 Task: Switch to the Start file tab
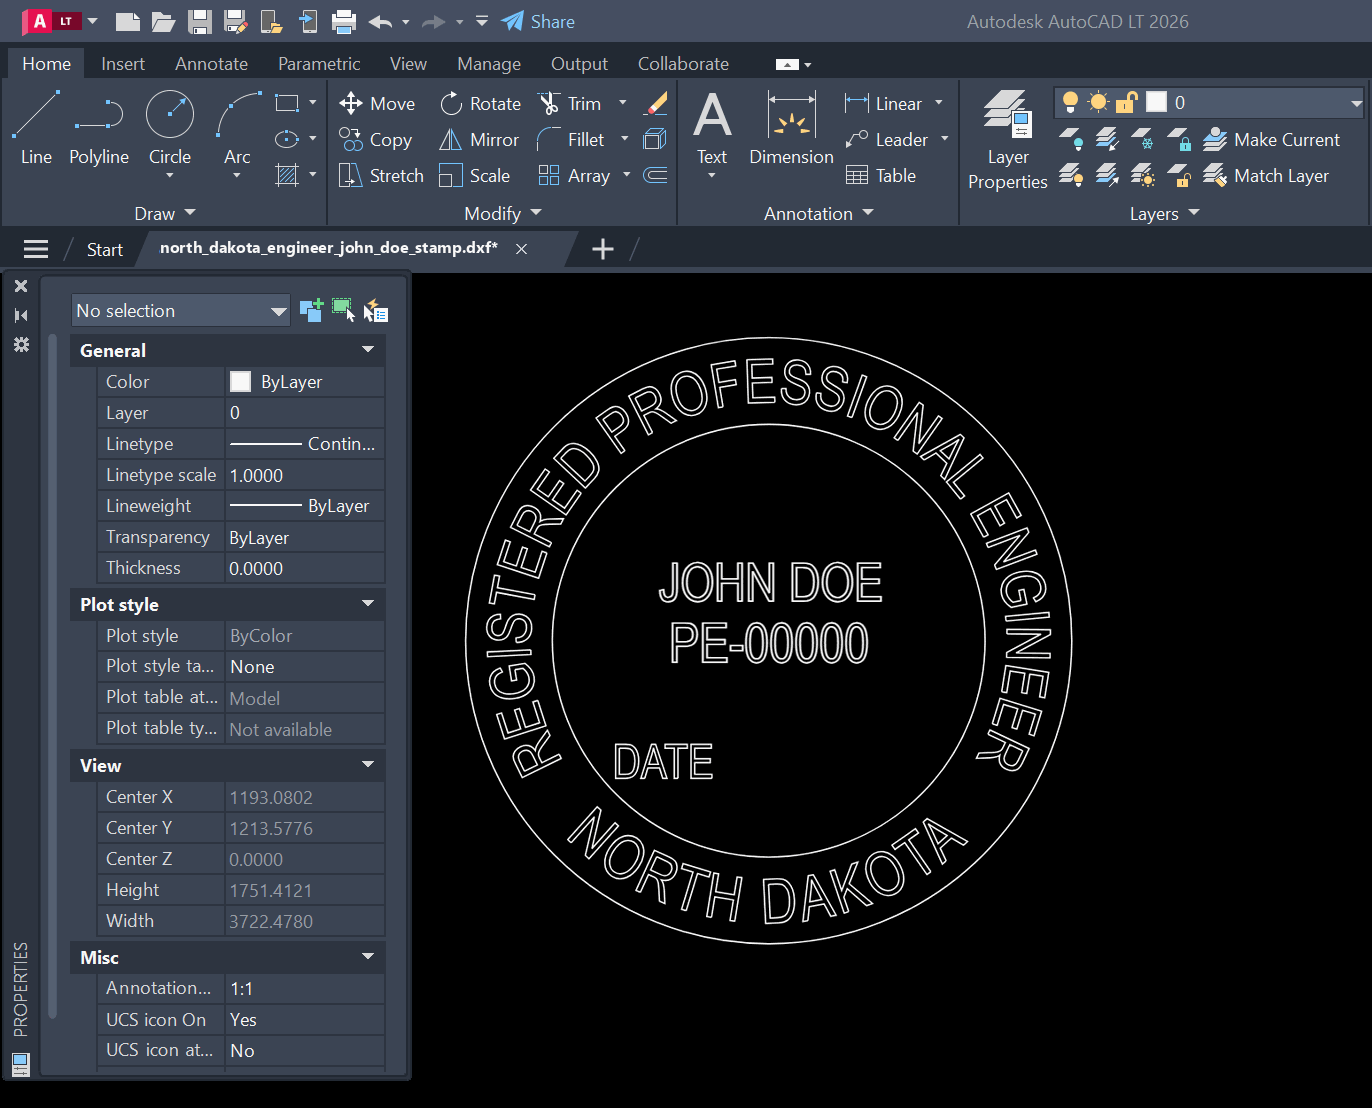click(104, 249)
